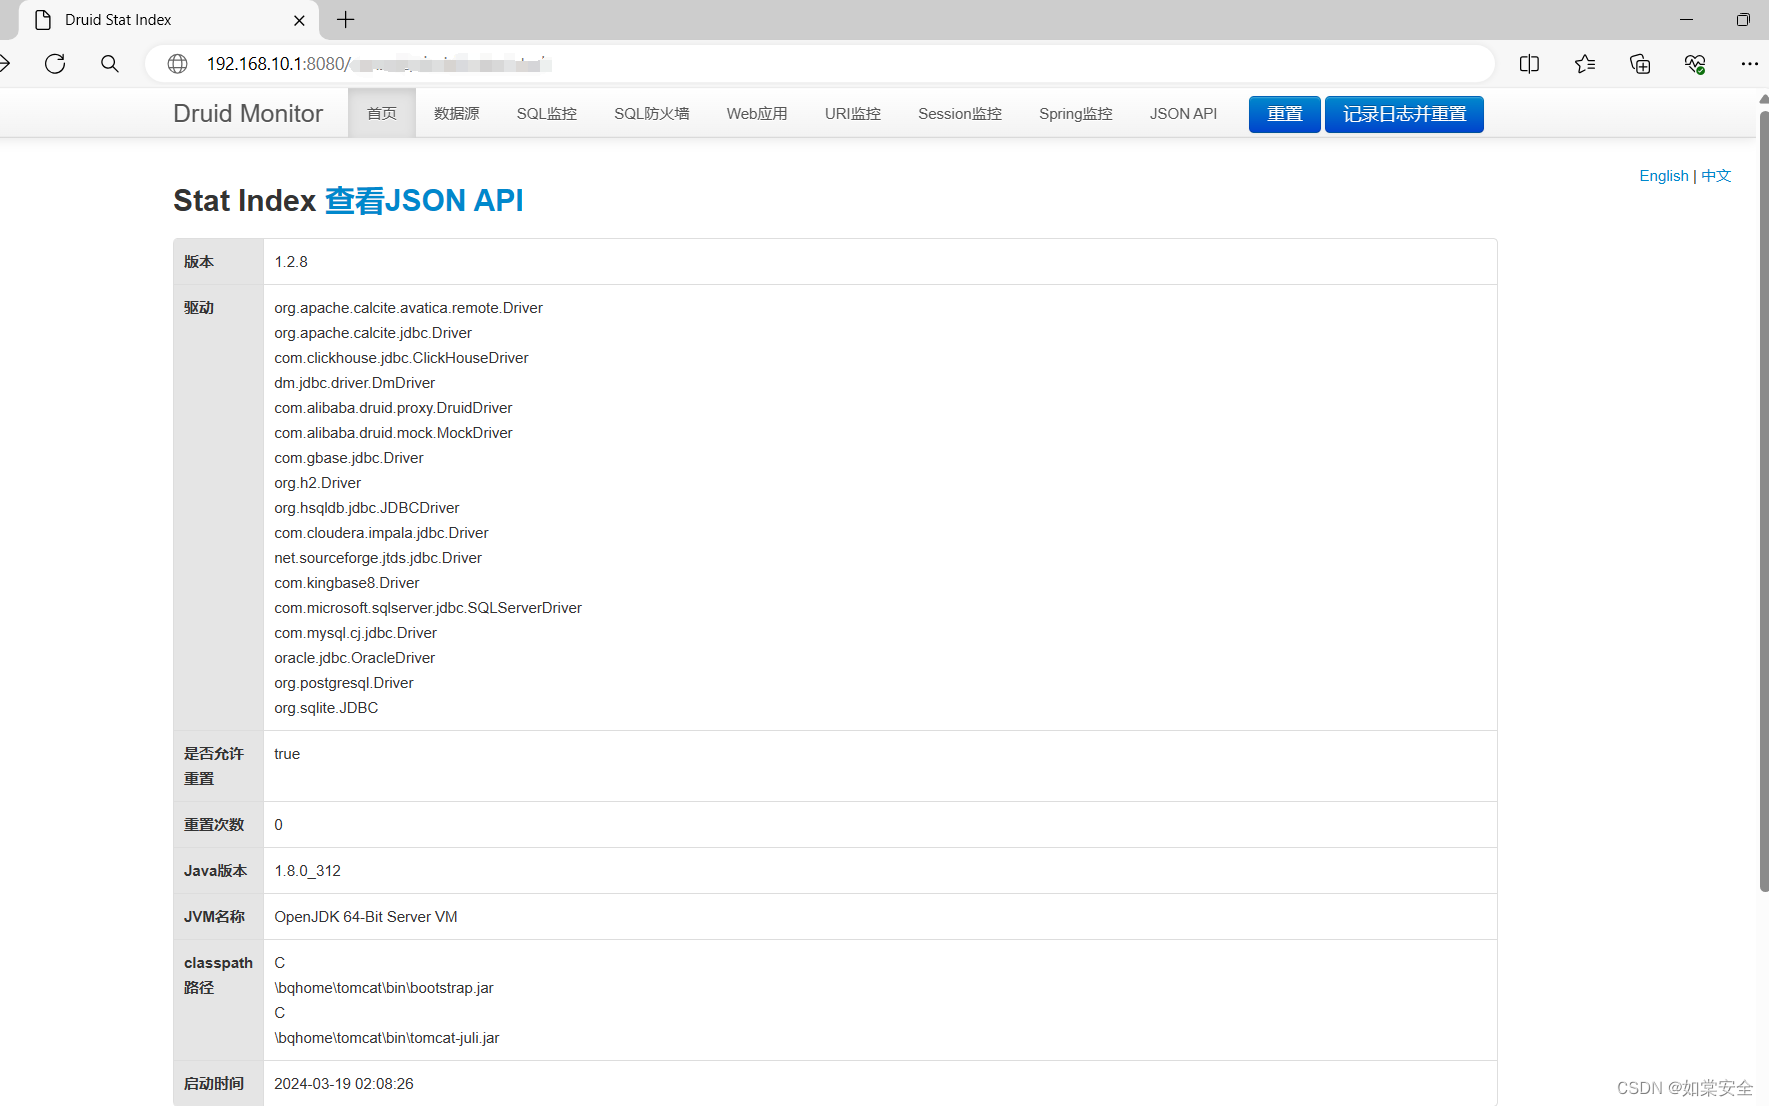
Task: Click the blue 重置 button
Action: (1285, 114)
